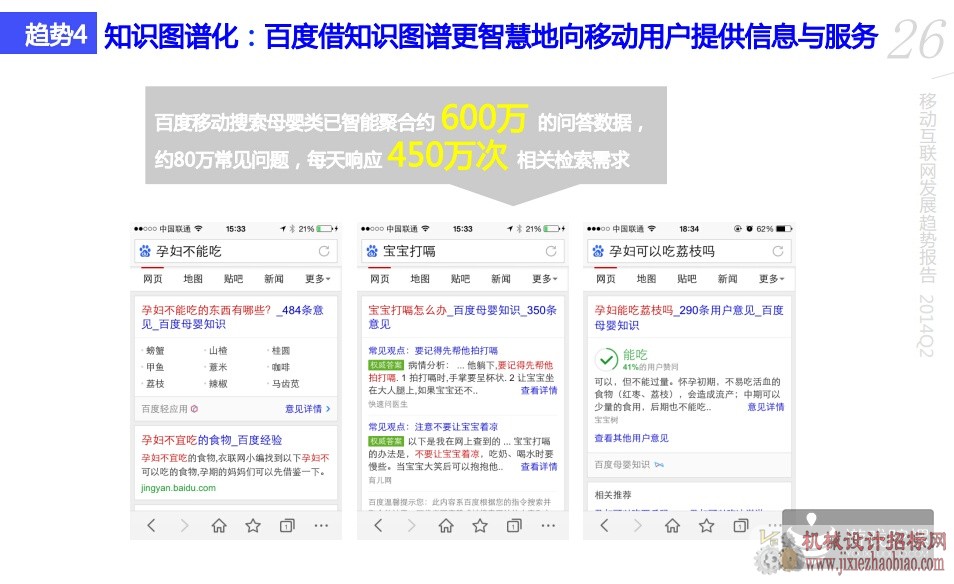This screenshot has width=954, height=584.
Task: Open result 孕妇不能吃的东西有哪些 484条意见
Action: tap(232, 317)
